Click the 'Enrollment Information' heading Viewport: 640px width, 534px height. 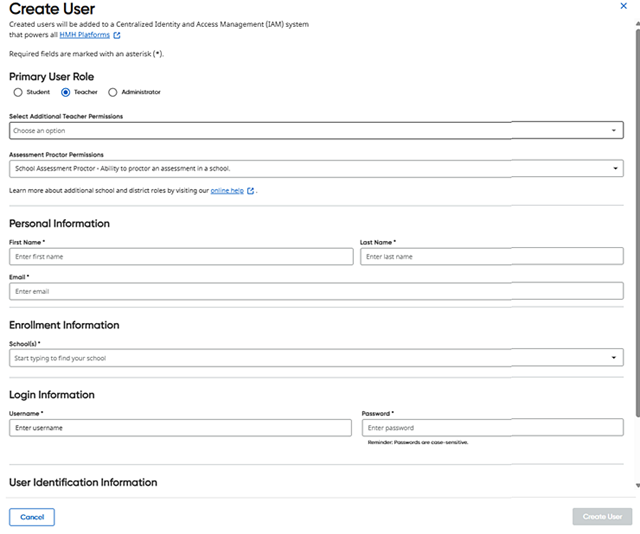[64, 325]
